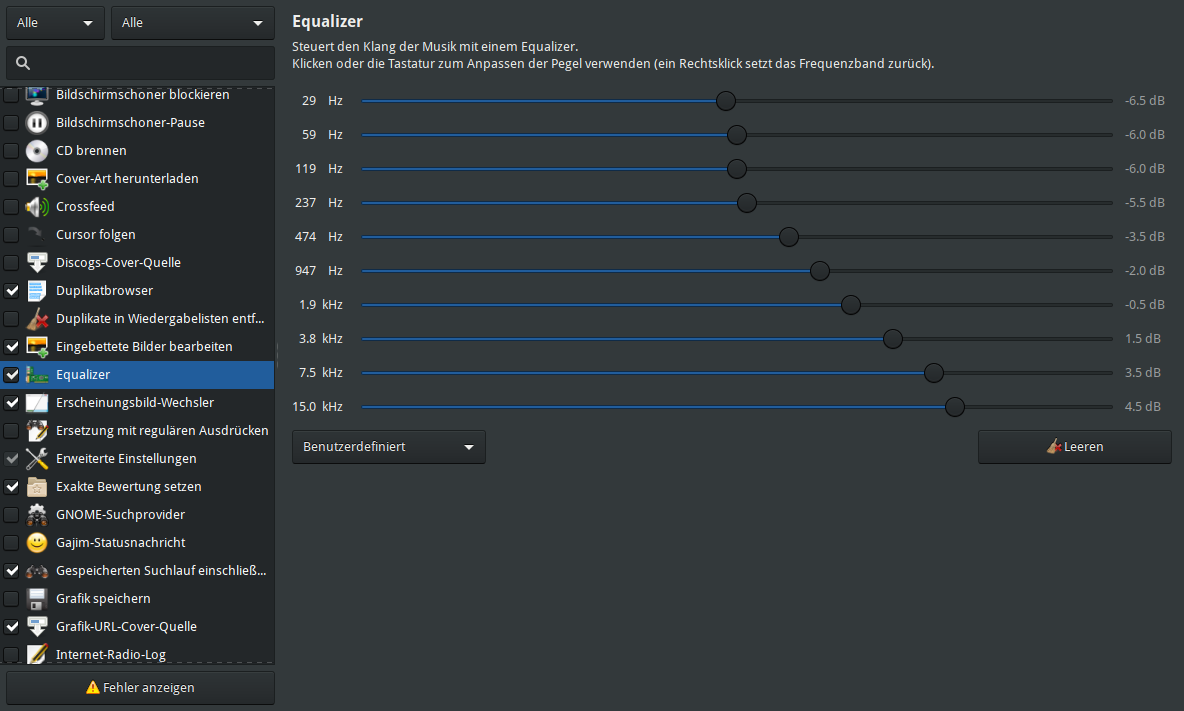Screen dimensions: 1184x711
Task: Click the Erweiterte Einstellungen tools icon
Action: pyautogui.click(x=37, y=458)
